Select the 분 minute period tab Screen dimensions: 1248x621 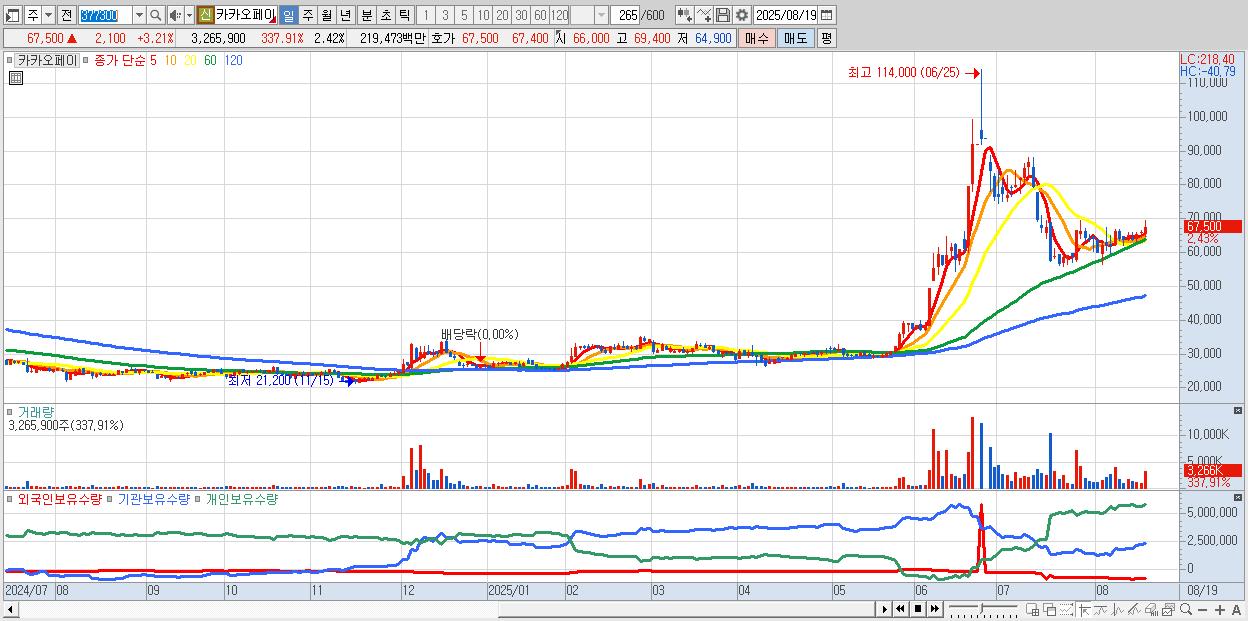[365, 15]
